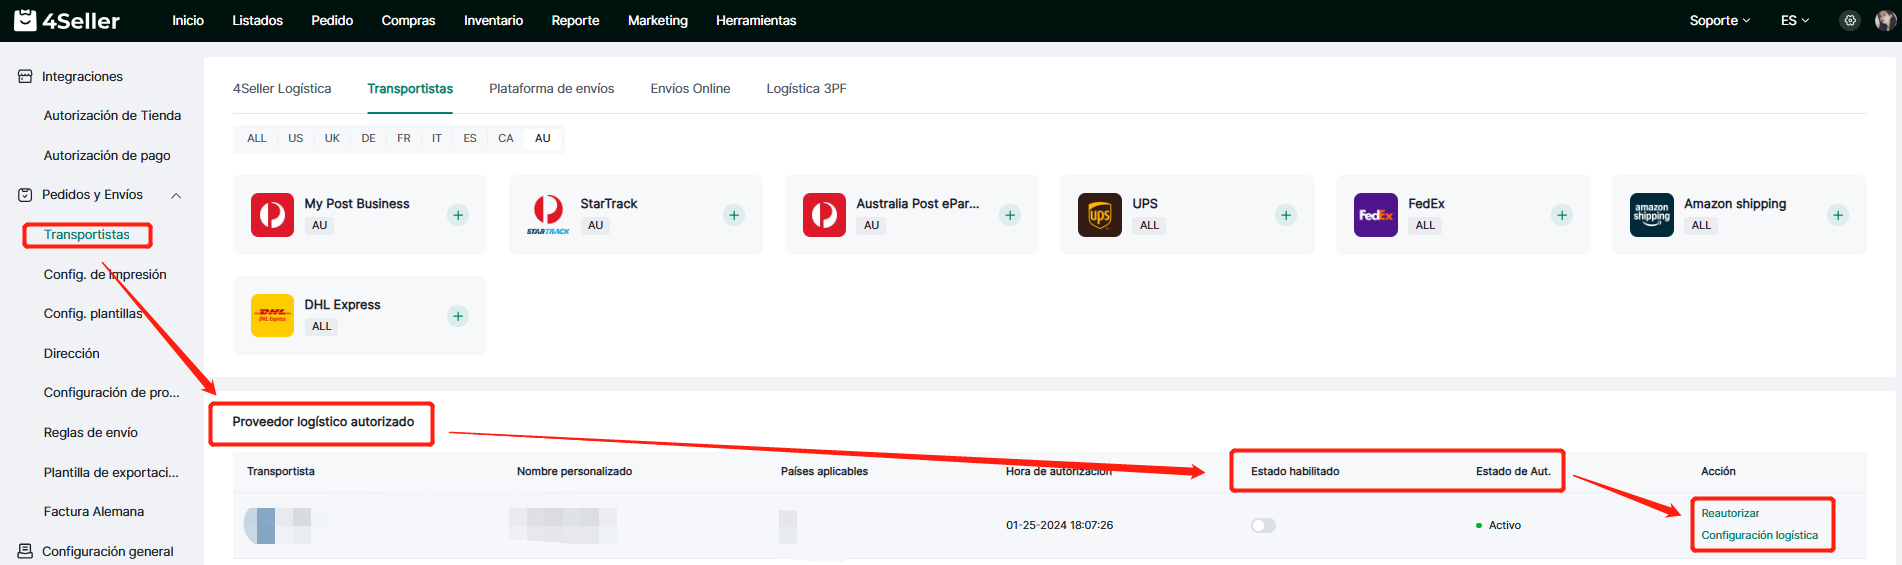Add Amazon shipping via plus icon

click(1838, 215)
